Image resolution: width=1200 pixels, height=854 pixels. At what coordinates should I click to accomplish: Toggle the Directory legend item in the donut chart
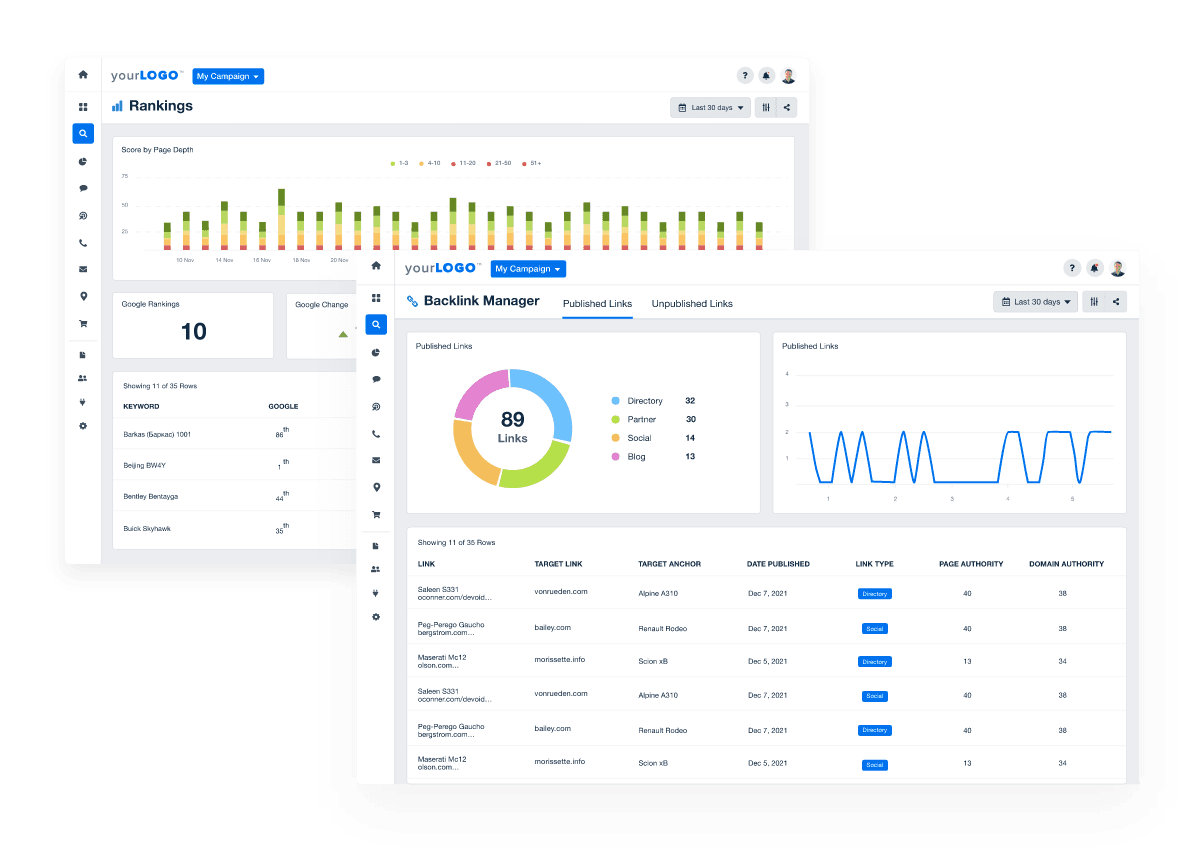pyautogui.click(x=646, y=400)
